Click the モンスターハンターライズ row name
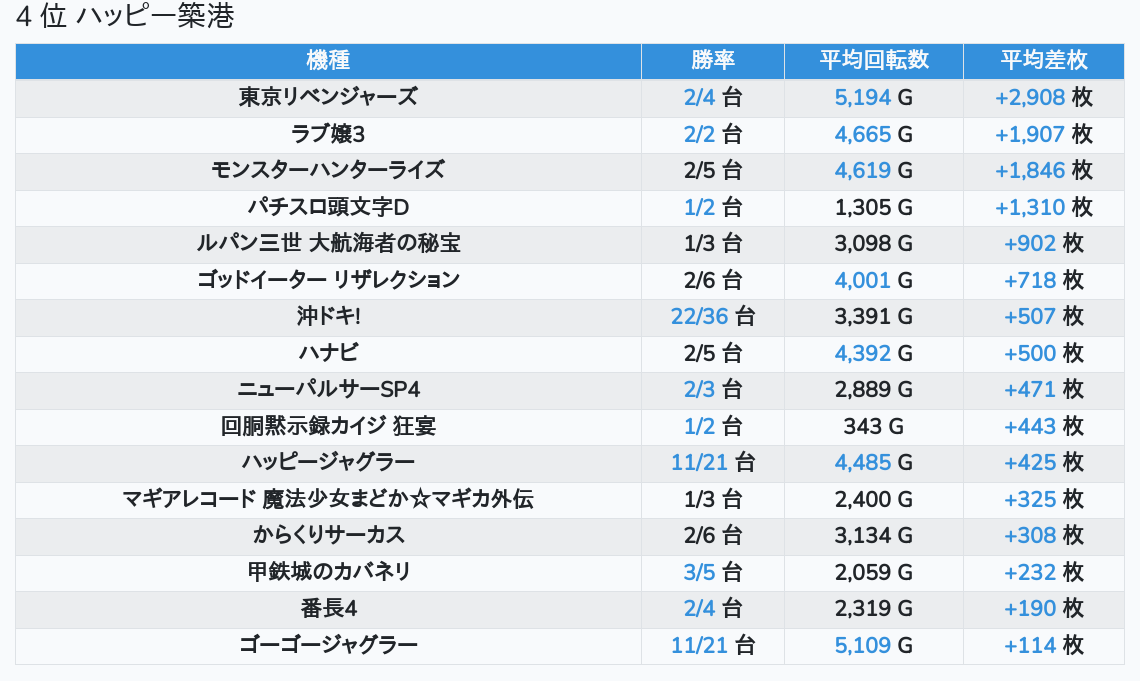The height and width of the screenshot is (681, 1140). pos(328,170)
